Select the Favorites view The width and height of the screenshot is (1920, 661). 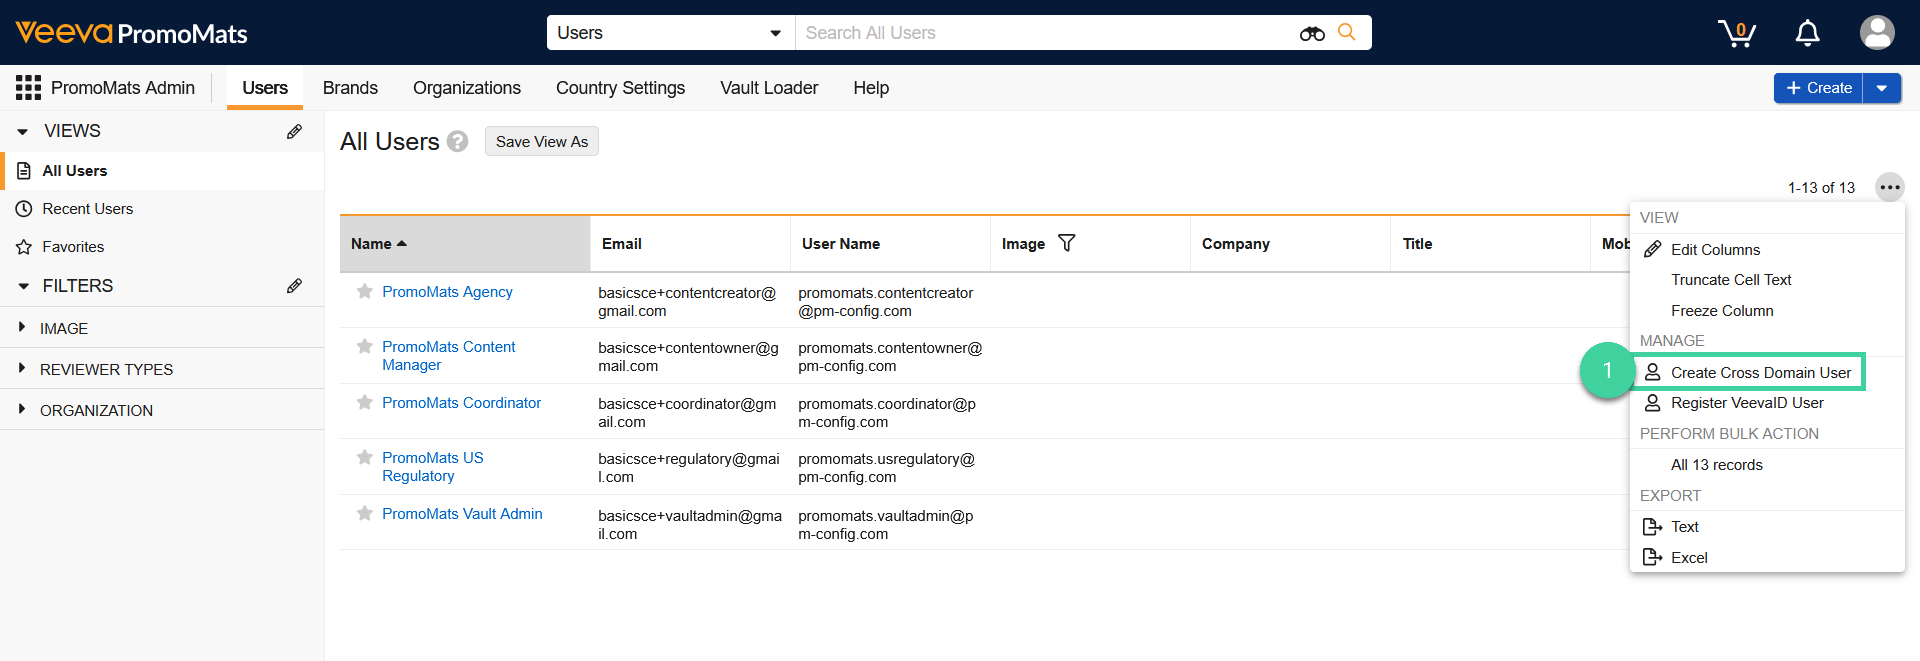(163, 247)
